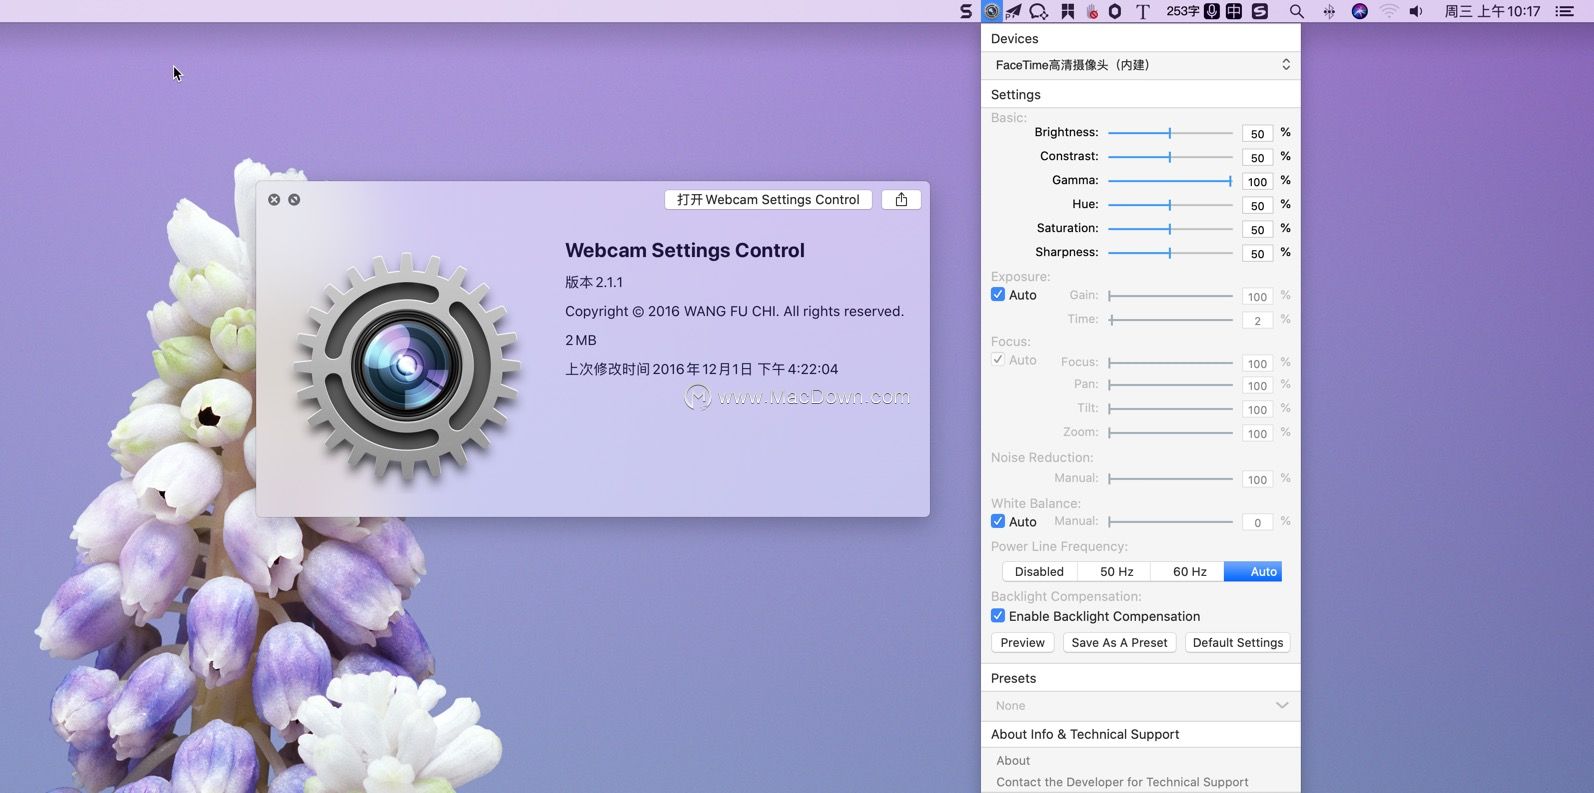Uncheck Auto under Exposure
Viewport: 1594px width, 793px height.
tap(998, 295)
